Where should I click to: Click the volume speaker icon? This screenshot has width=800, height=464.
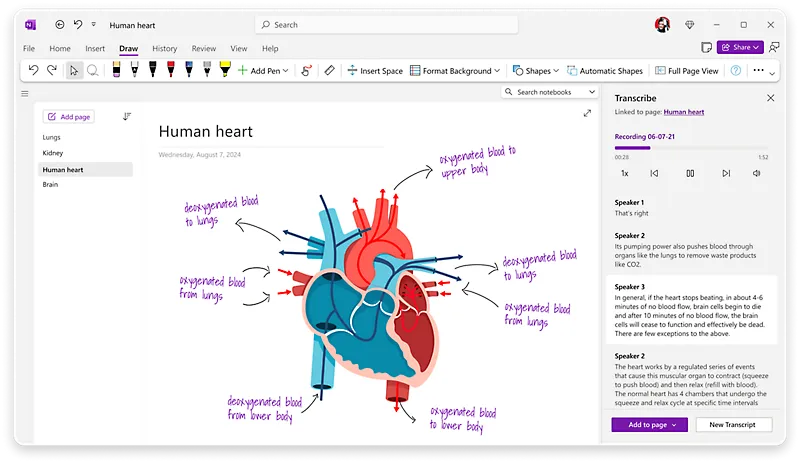click(756, 174)
